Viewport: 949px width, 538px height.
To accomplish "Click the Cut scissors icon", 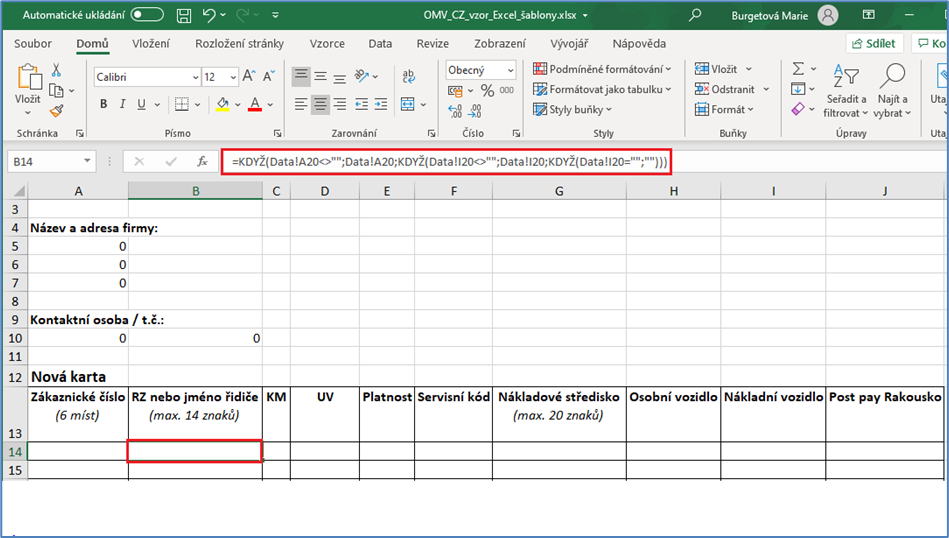I will point(56,70).
